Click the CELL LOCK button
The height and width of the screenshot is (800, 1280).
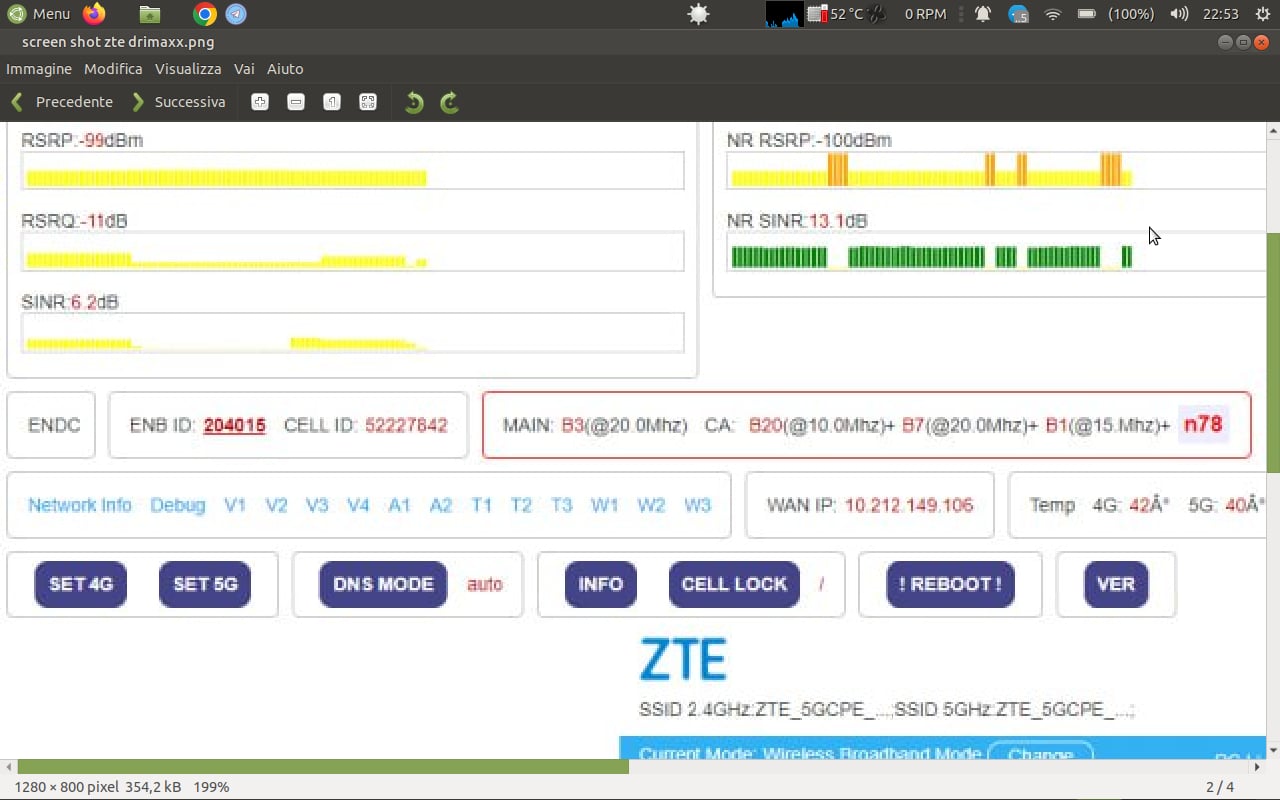tap(734, 584)
